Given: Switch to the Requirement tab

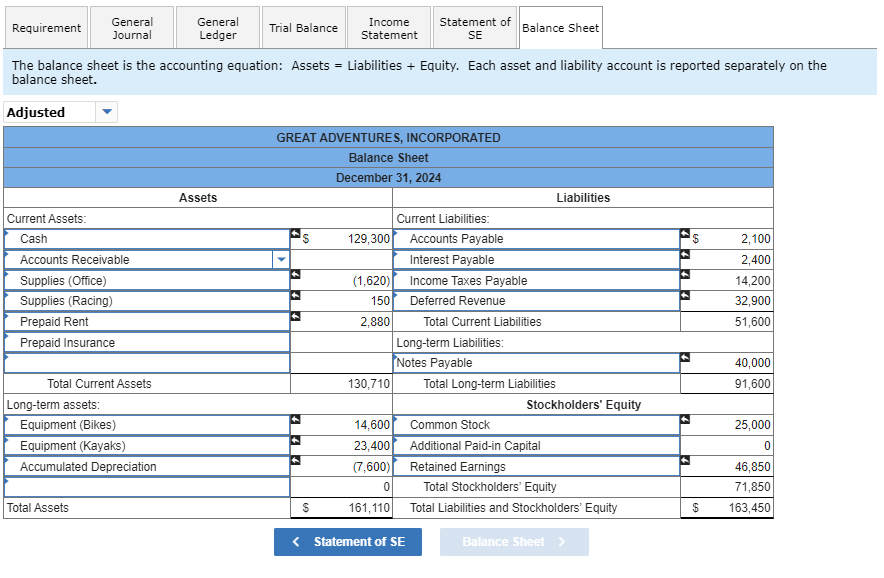Looking at the screenshot, I should click(x=46, y=27).
